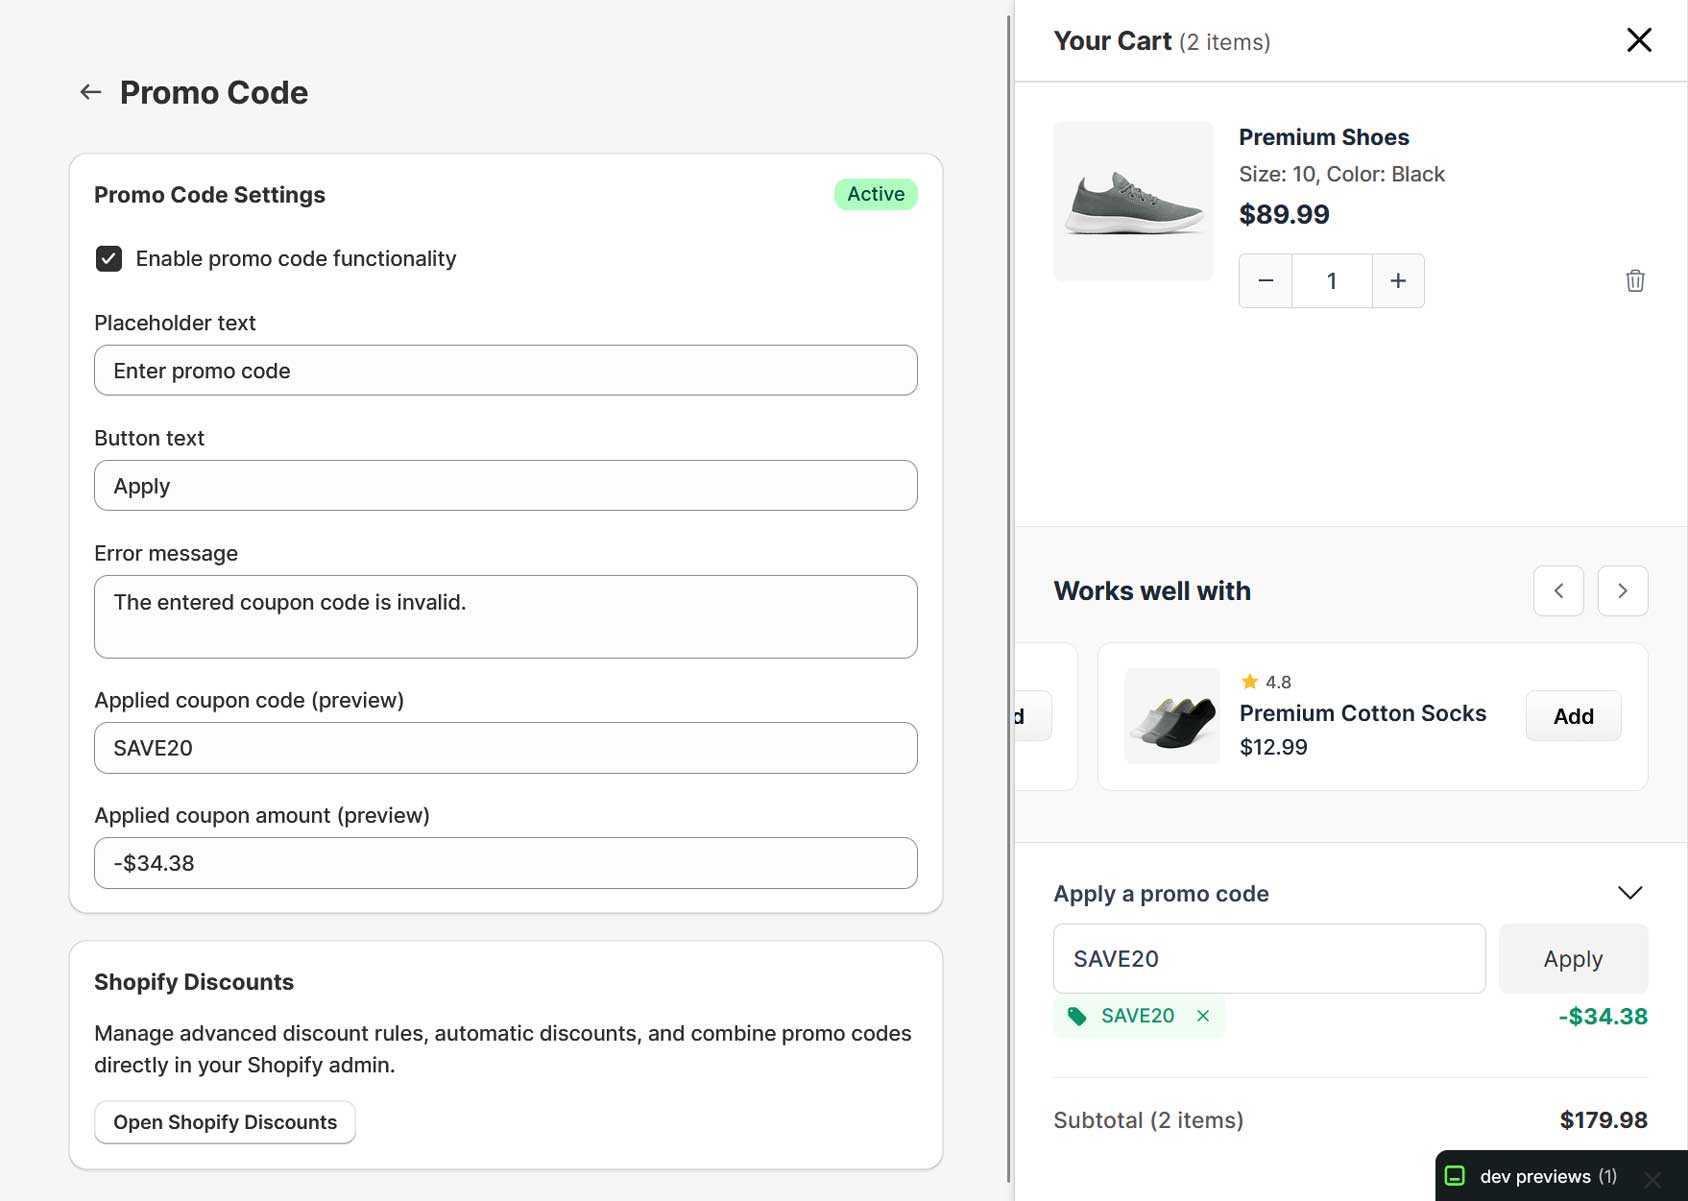Screen dimensions: 1688x1201
Task: Show previous Works well with product
Action: coord(1558,591)
